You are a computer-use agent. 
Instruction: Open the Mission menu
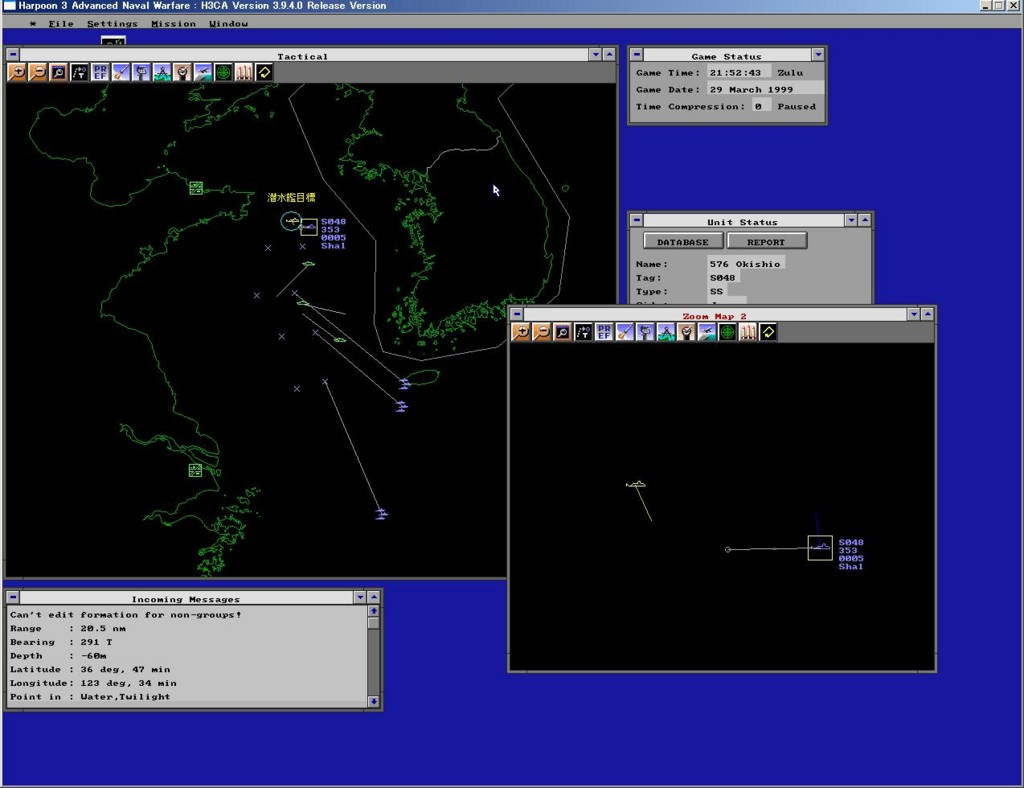pyautogui.click(x=173, y=24)
